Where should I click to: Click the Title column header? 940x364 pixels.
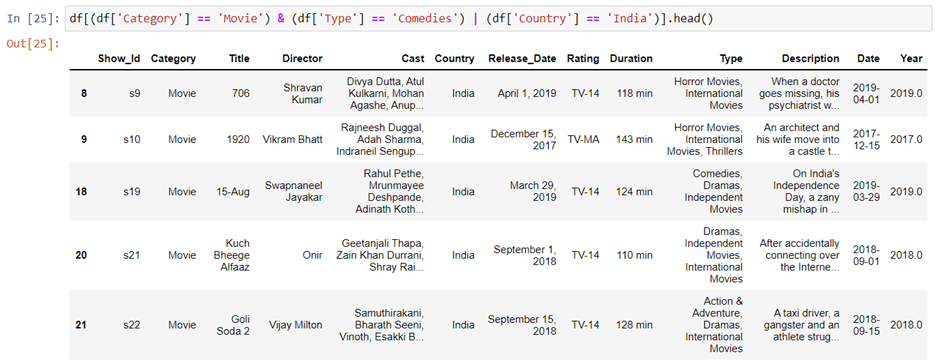239,59
